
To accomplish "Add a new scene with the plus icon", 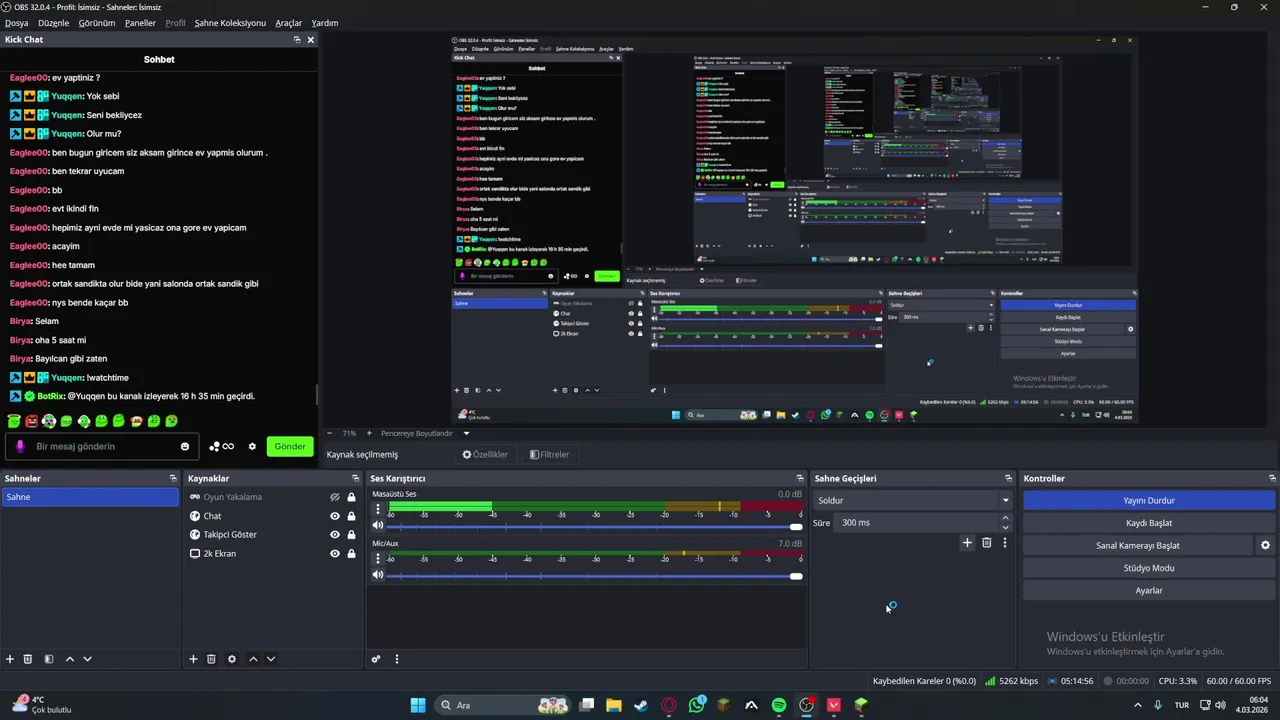I will (10, 659).
